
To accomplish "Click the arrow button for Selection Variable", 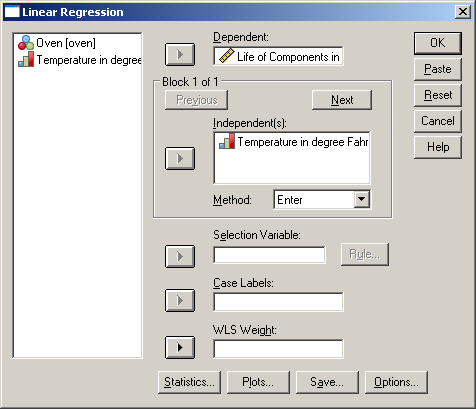I will (180, 256).
